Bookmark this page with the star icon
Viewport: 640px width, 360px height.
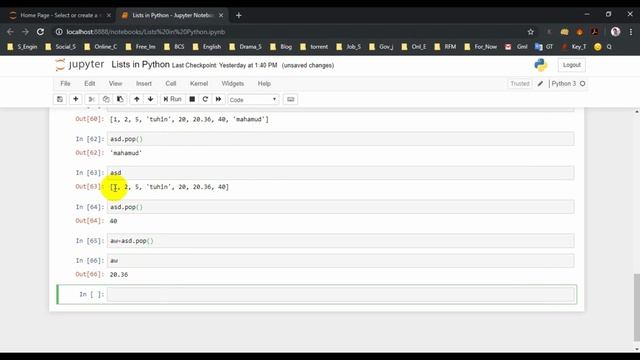pos(531,32)
